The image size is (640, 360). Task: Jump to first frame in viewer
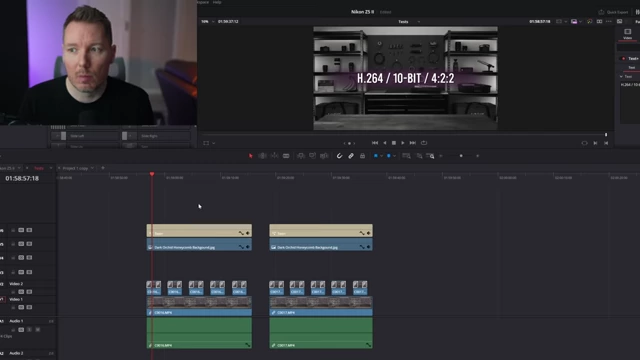coord(375,143)
